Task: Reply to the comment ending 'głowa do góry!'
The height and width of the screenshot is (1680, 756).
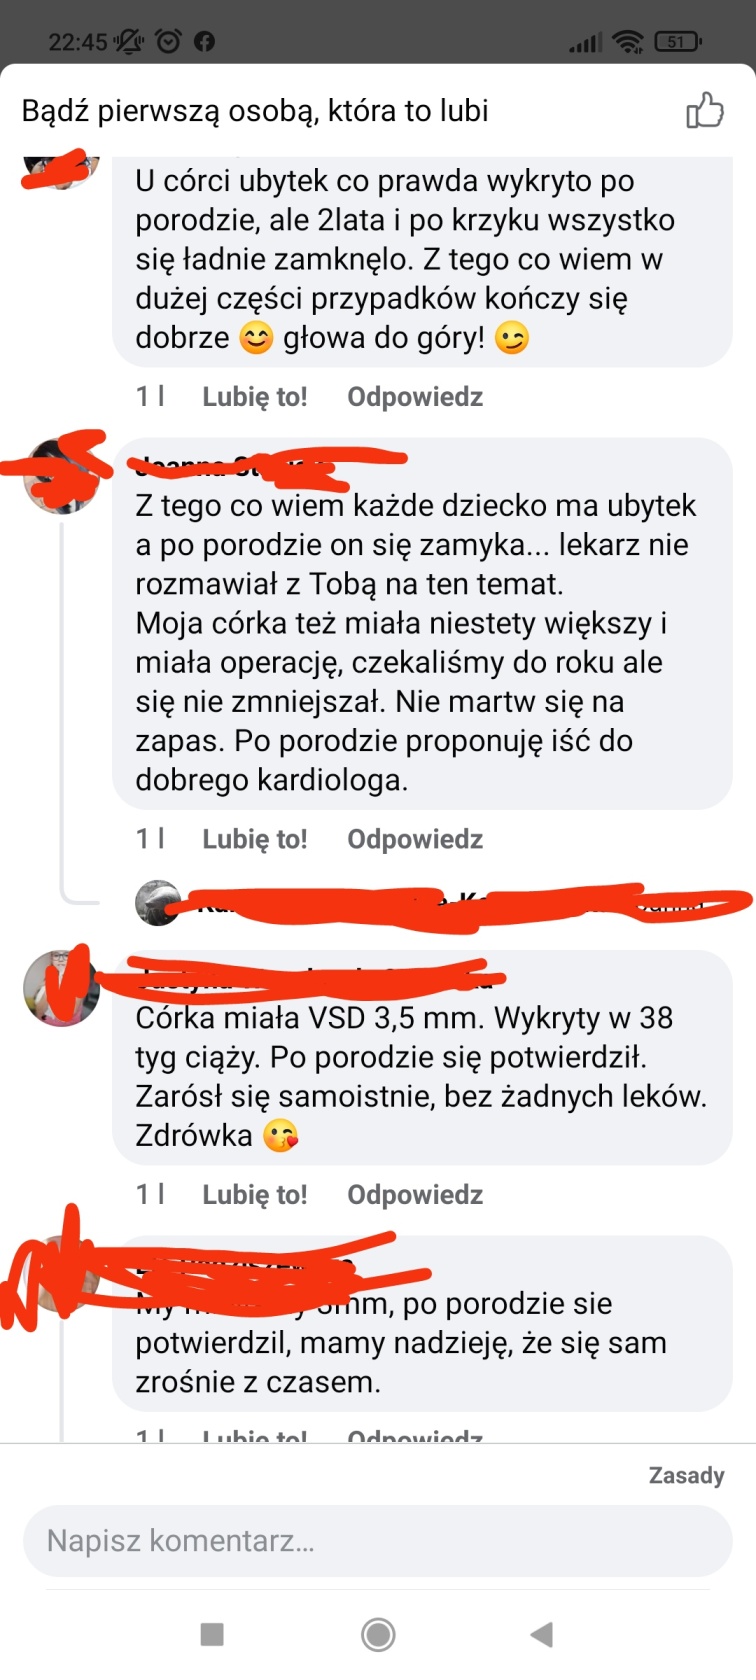Action: click(x=415, y=397)
